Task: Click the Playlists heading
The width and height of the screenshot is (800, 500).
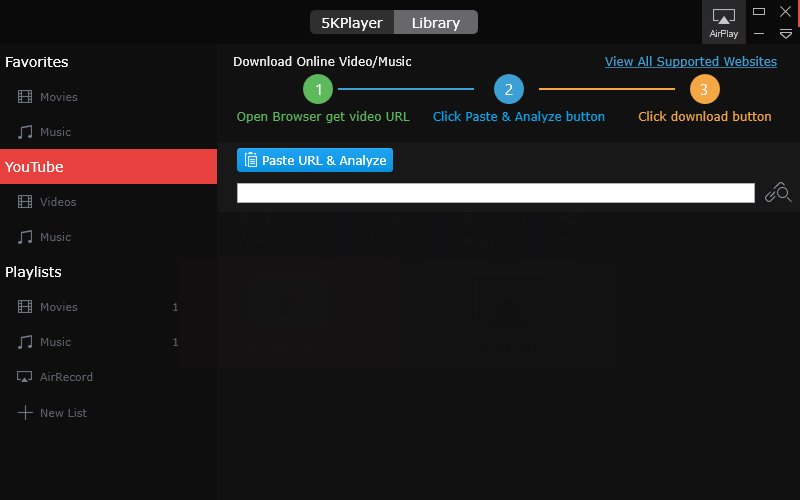Action: pos(33,272)
